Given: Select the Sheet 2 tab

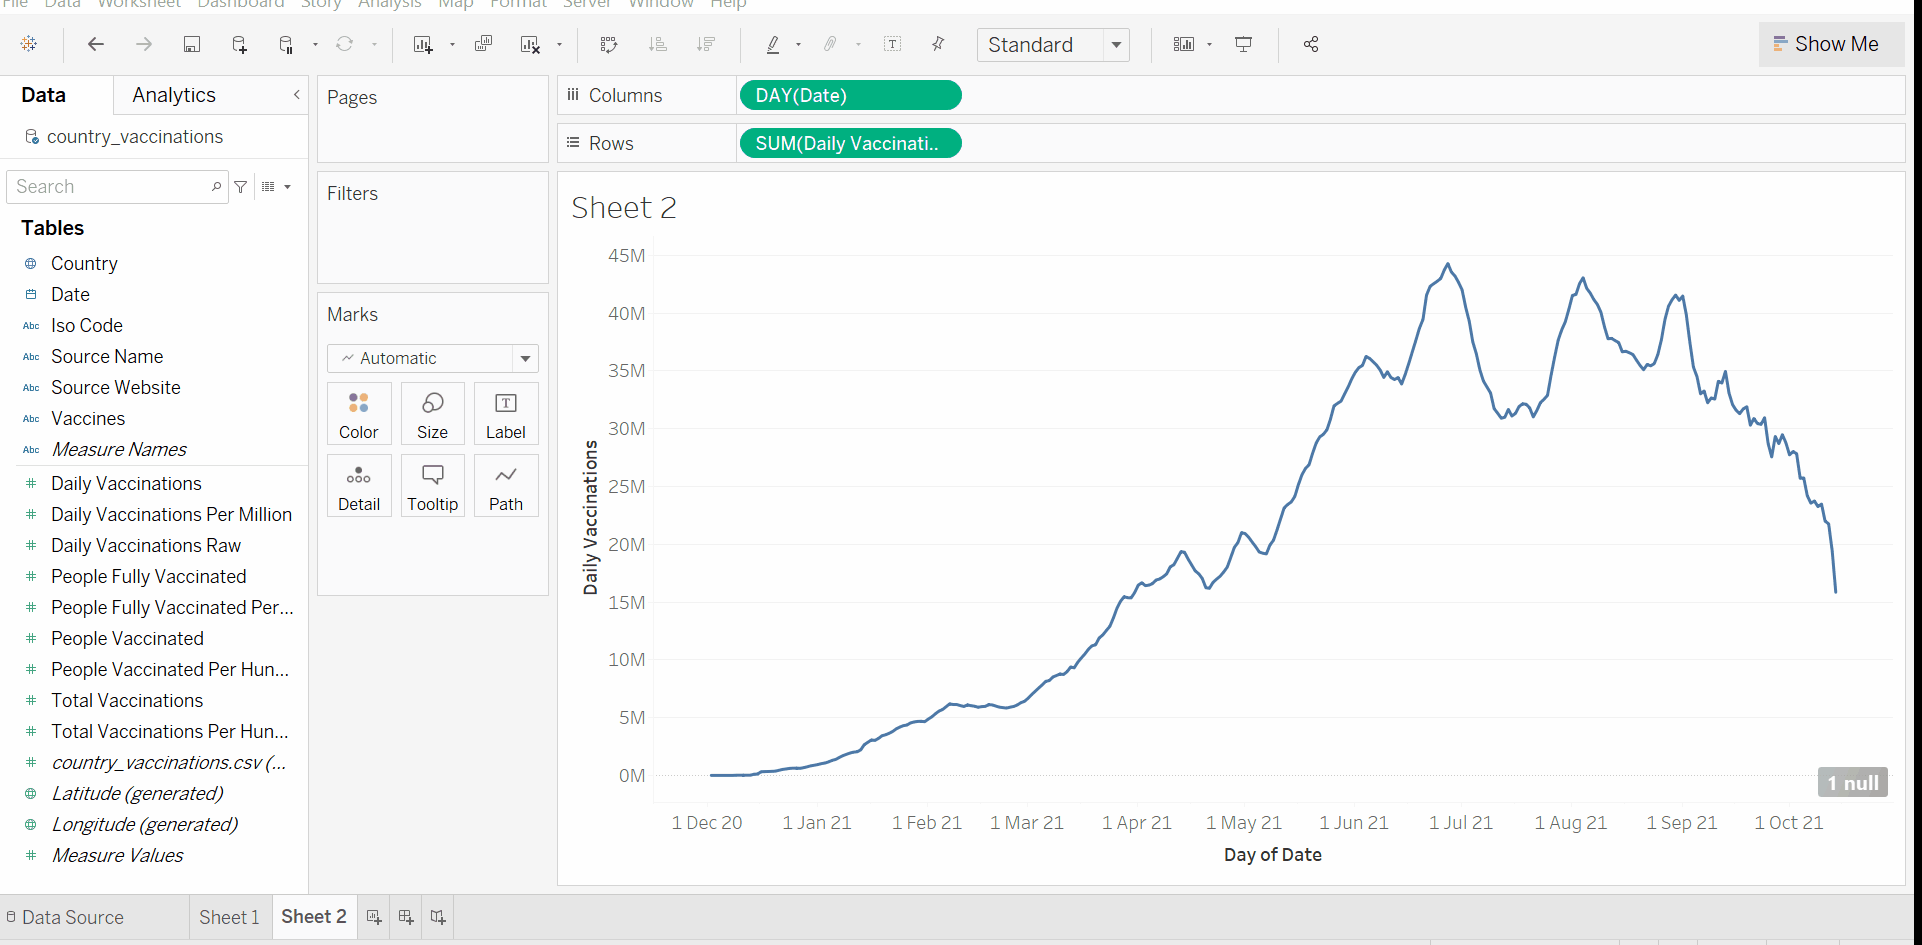Looking at the screenshot, I should 314,917.
